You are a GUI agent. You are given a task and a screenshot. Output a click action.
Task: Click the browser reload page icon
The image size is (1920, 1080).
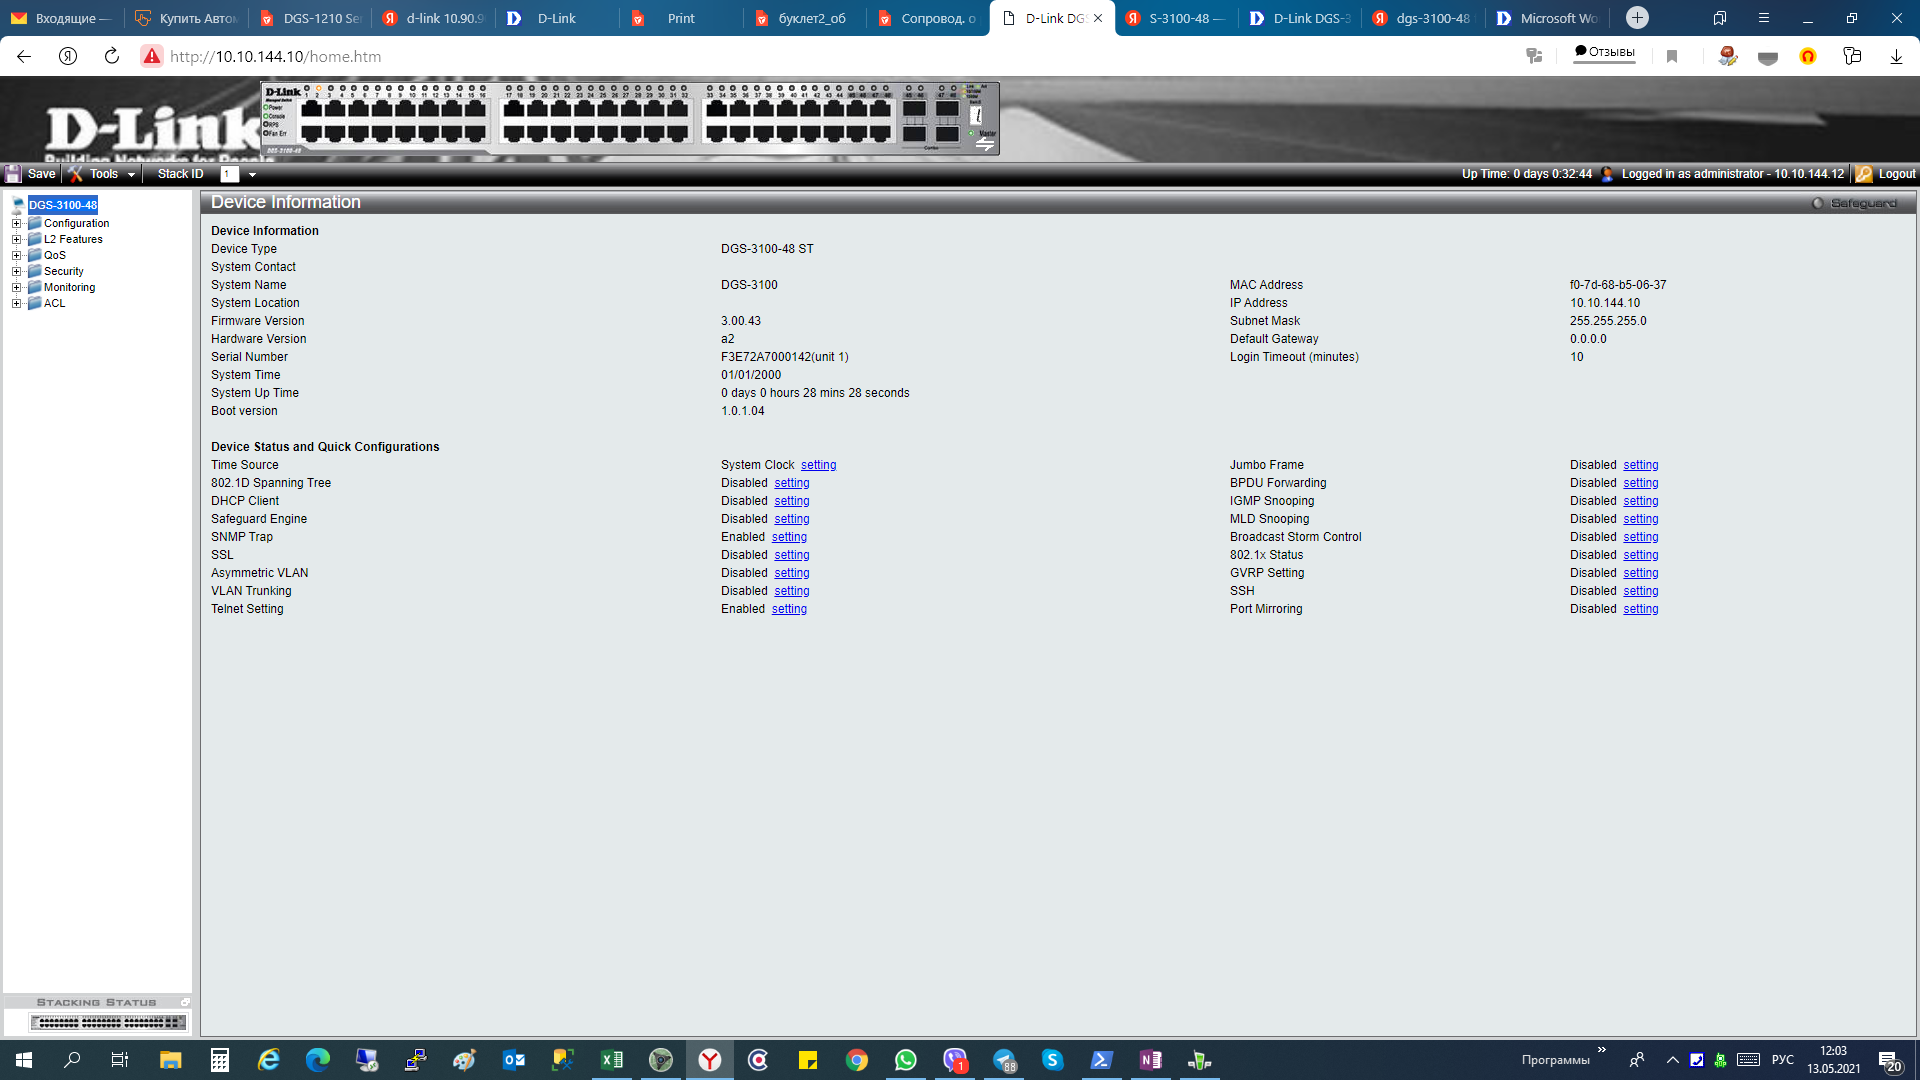click(112, 56)
